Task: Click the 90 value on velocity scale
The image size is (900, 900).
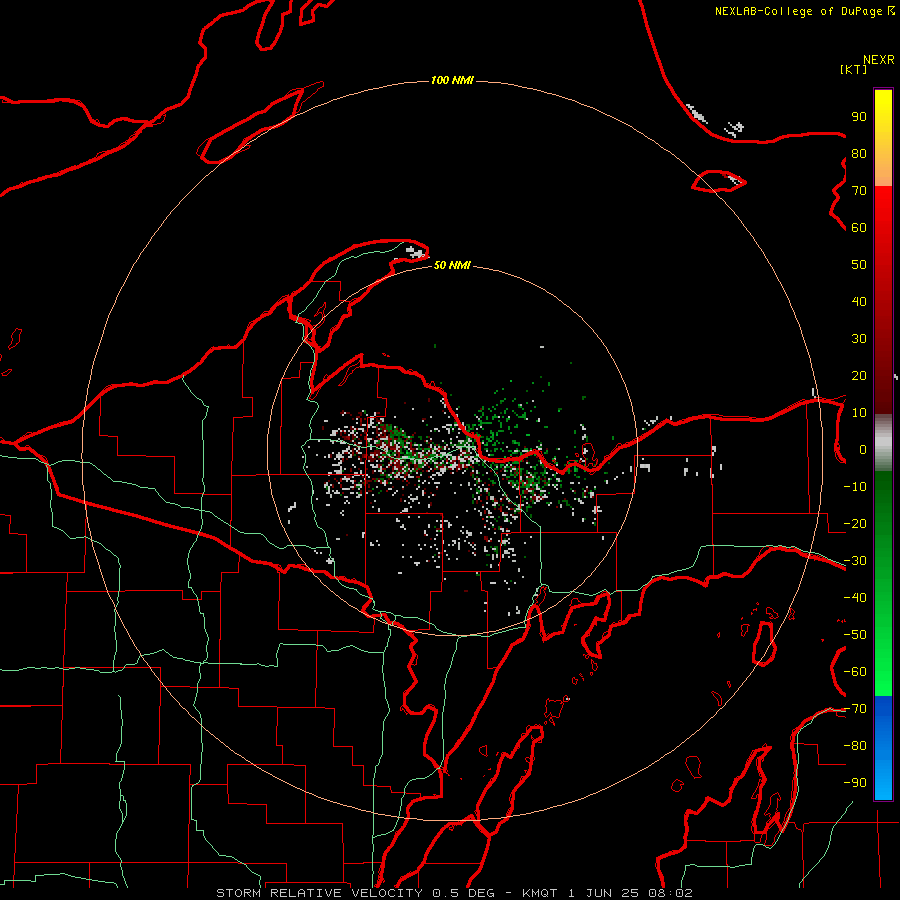Action: tap(859, 117)
